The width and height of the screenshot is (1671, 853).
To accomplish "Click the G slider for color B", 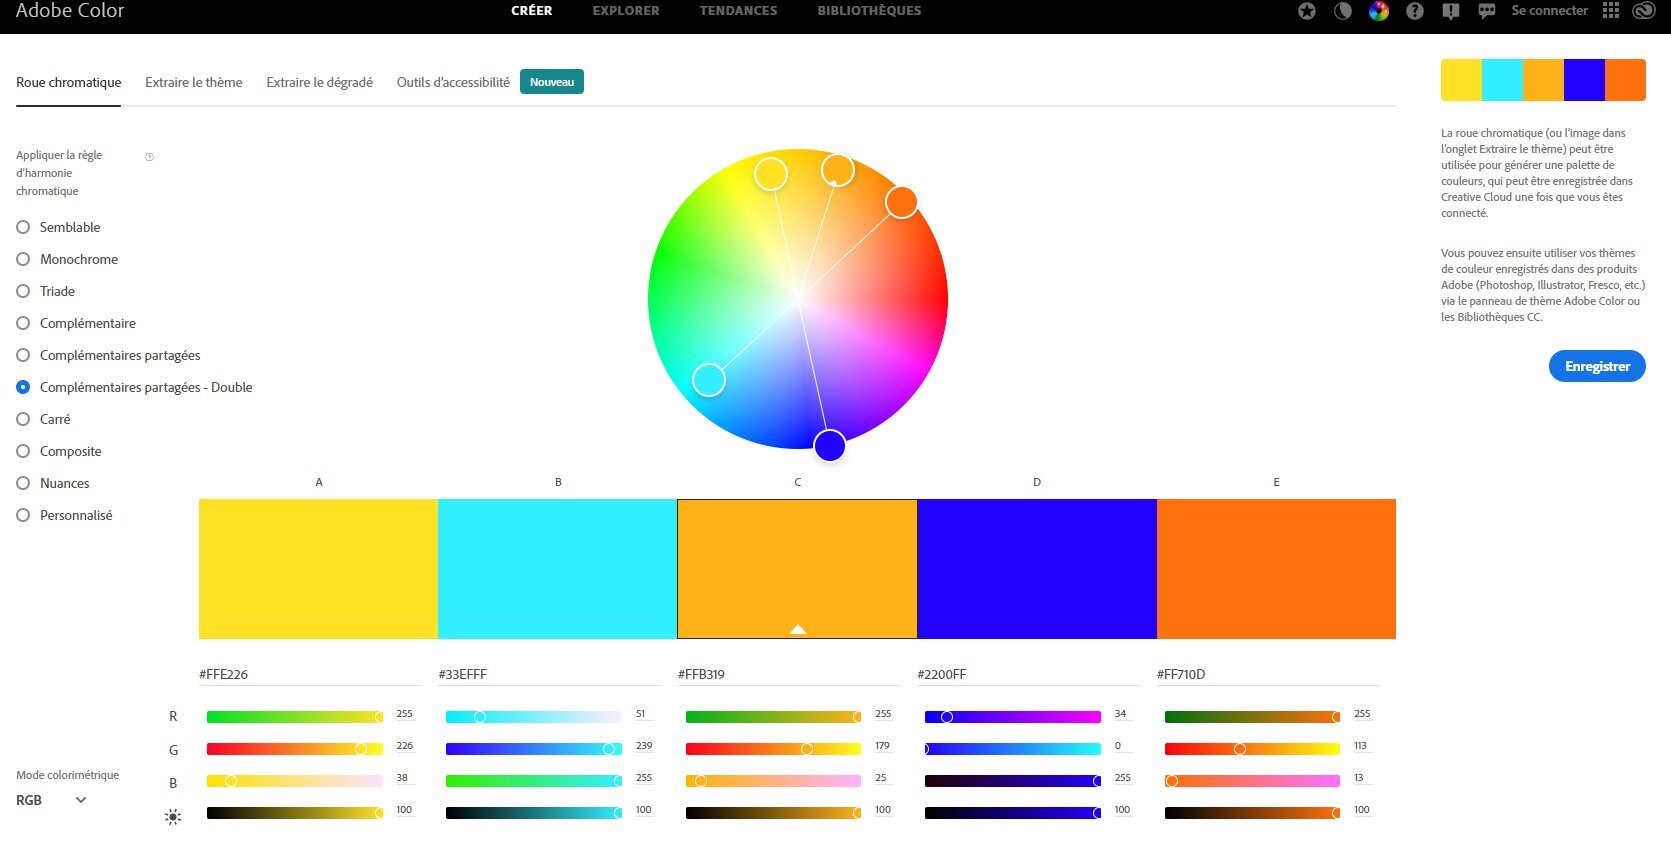I will click(x=534, y=749).
